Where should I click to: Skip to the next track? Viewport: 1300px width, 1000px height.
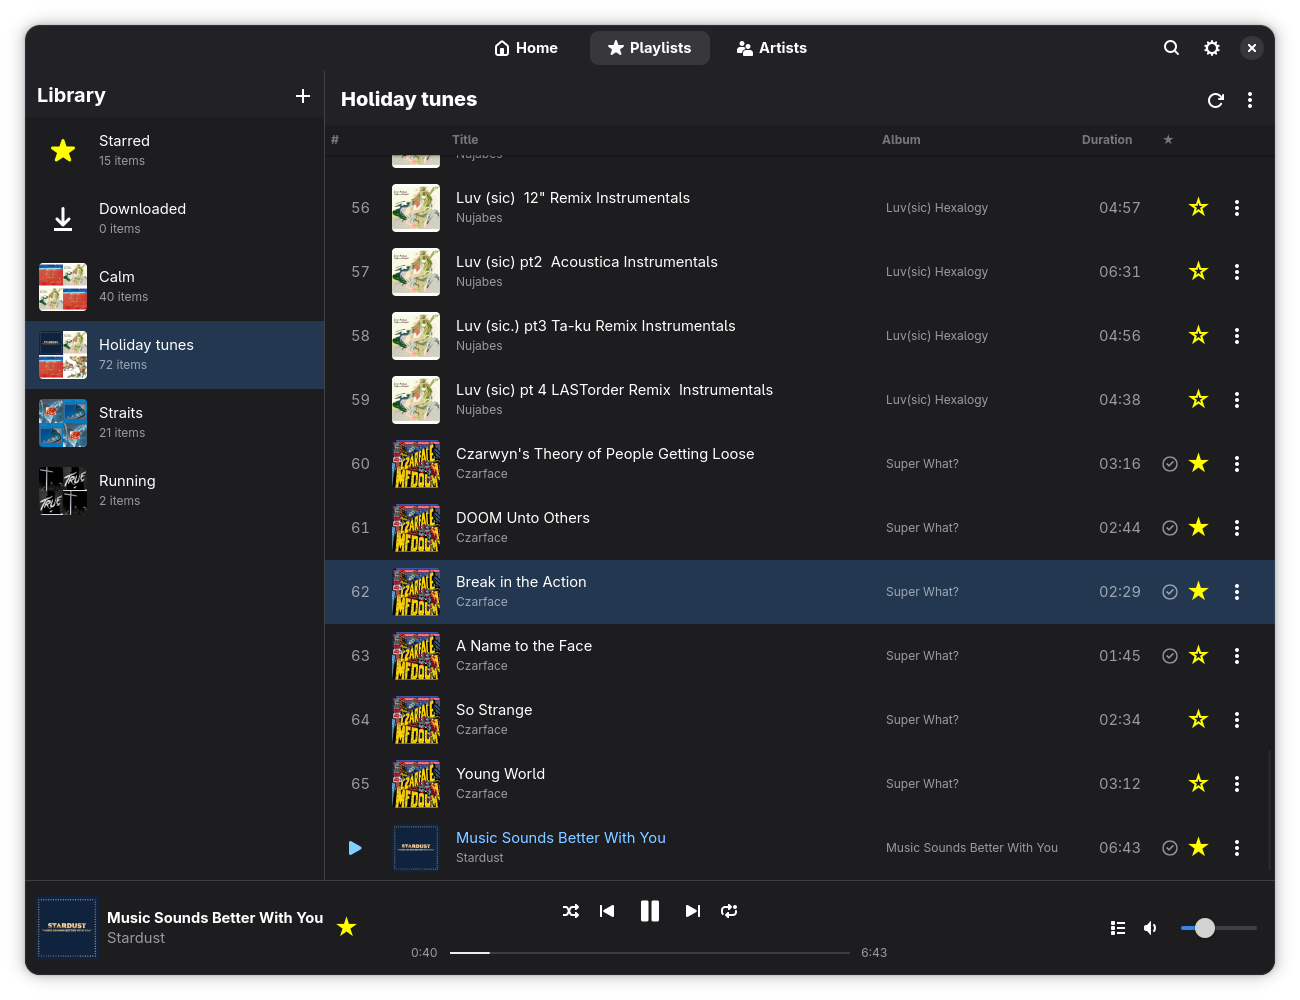coord(692,911)
